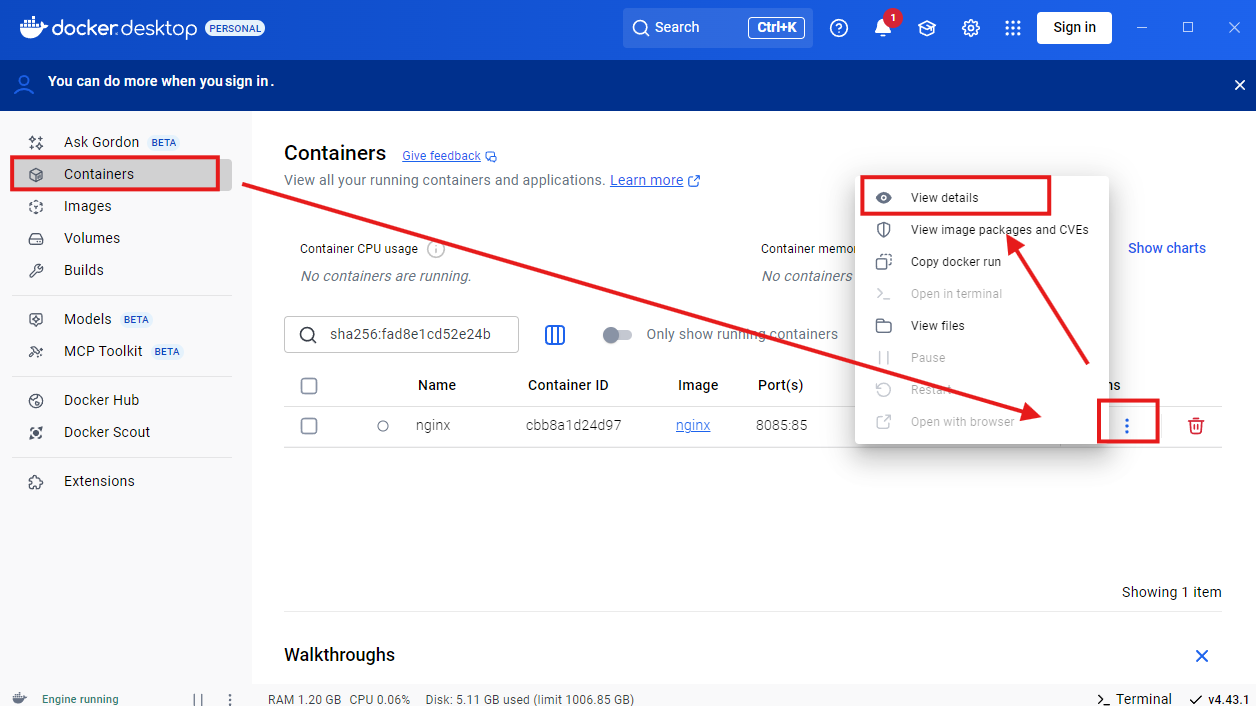
Task: Dismiss the sign in banner
Action: pos(1240,85)
